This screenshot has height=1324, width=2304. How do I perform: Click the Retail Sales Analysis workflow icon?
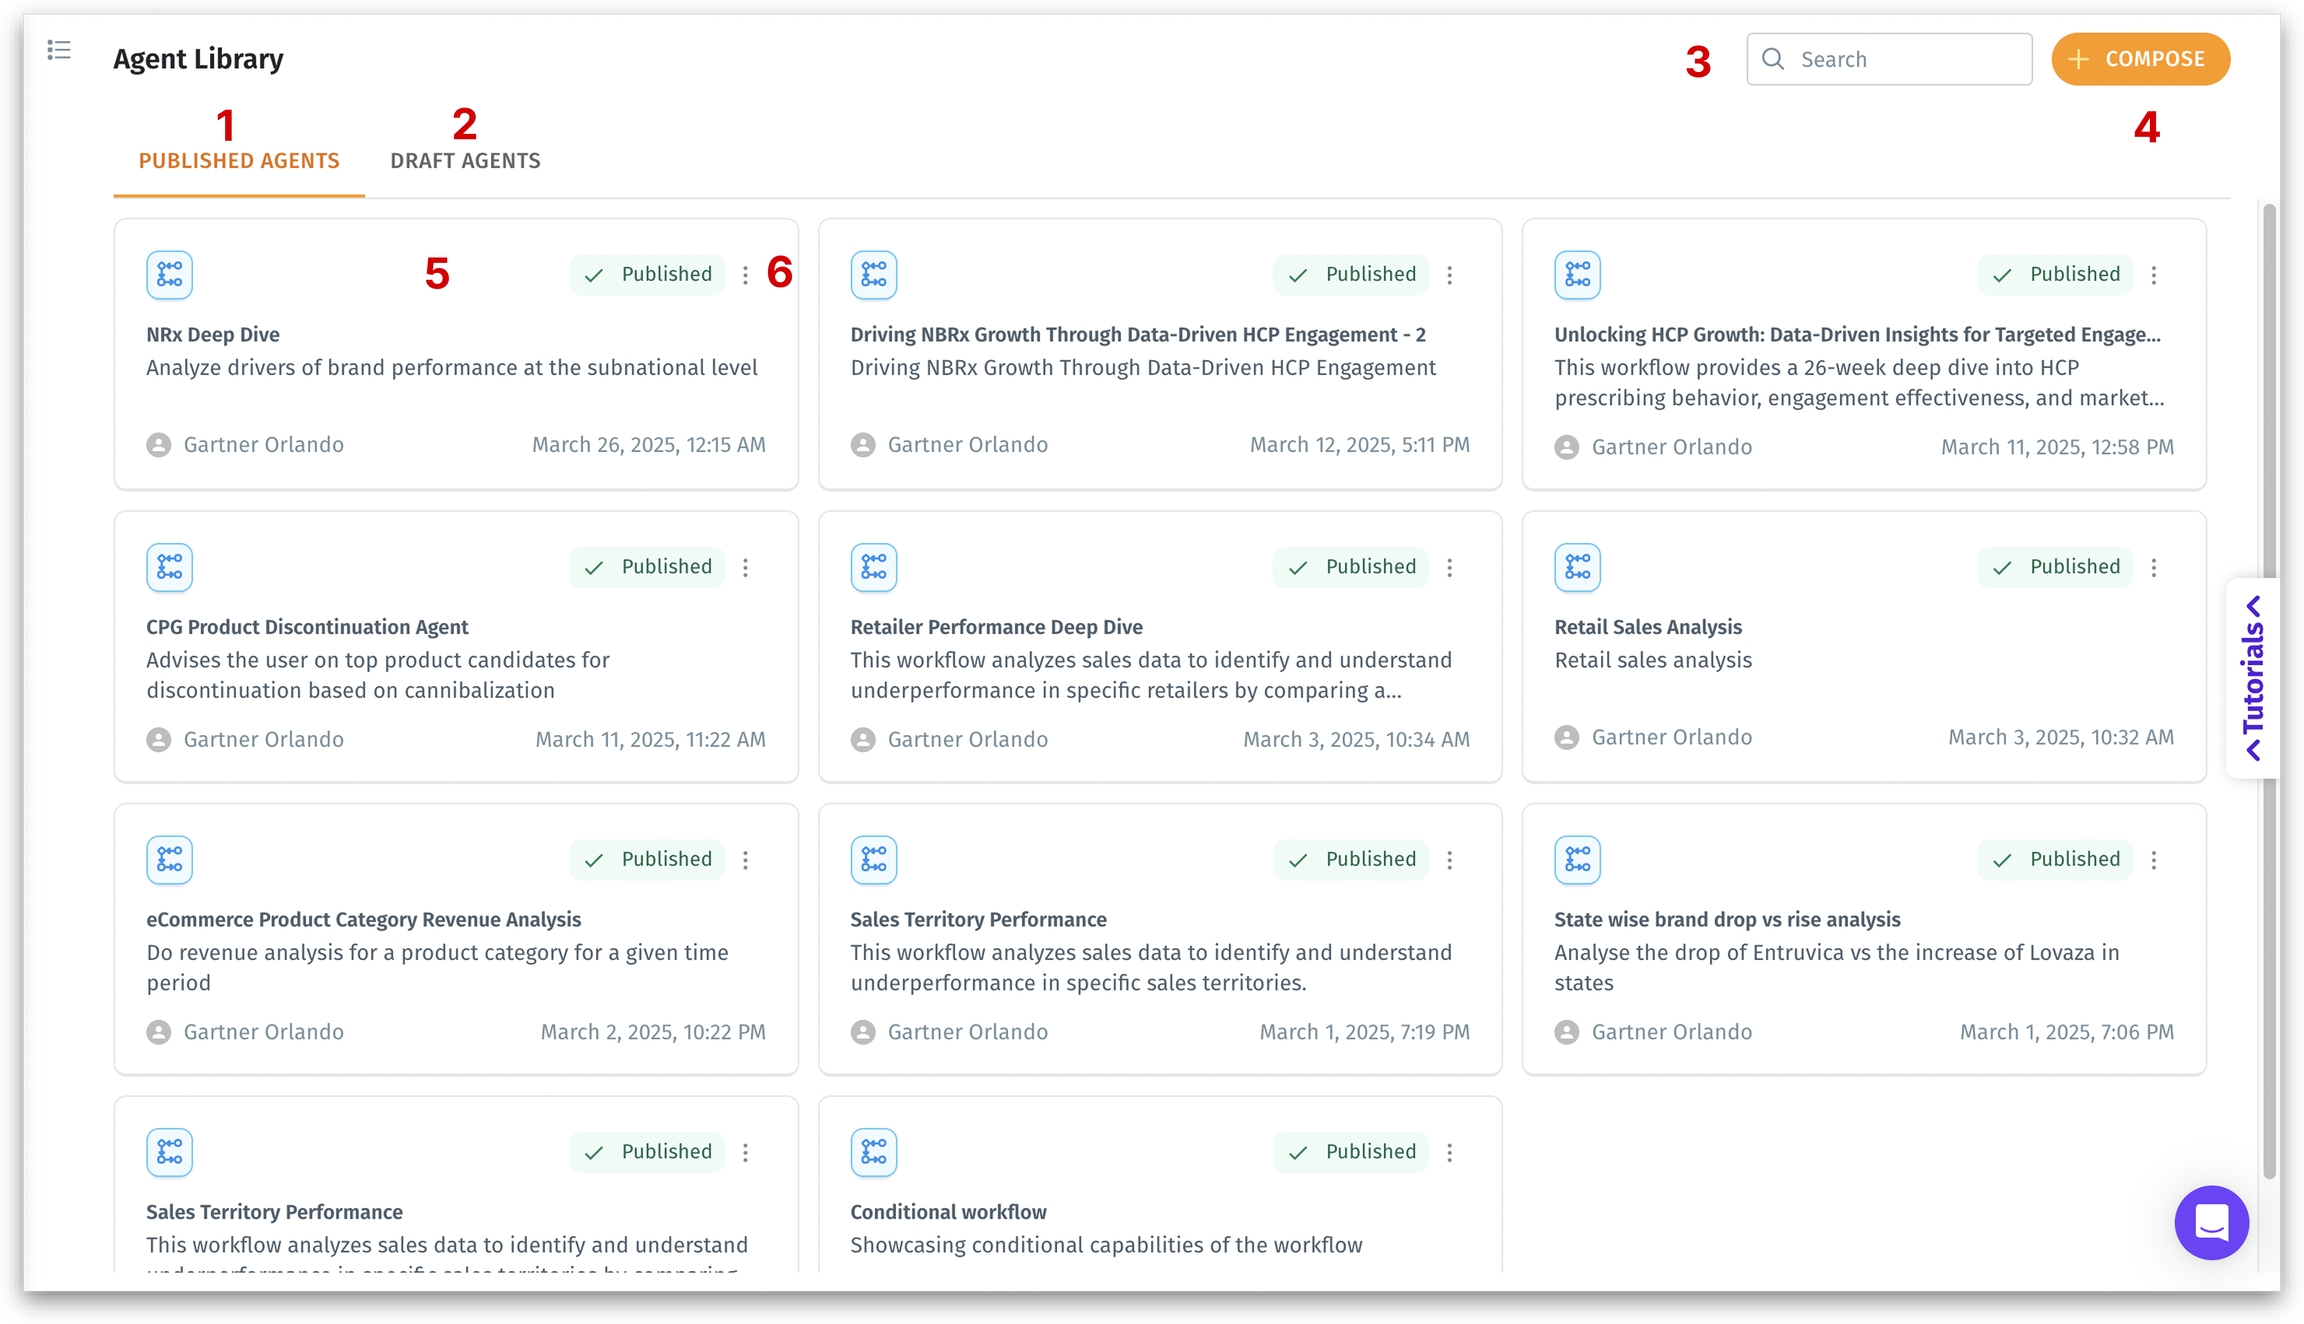pos(1577,567)
